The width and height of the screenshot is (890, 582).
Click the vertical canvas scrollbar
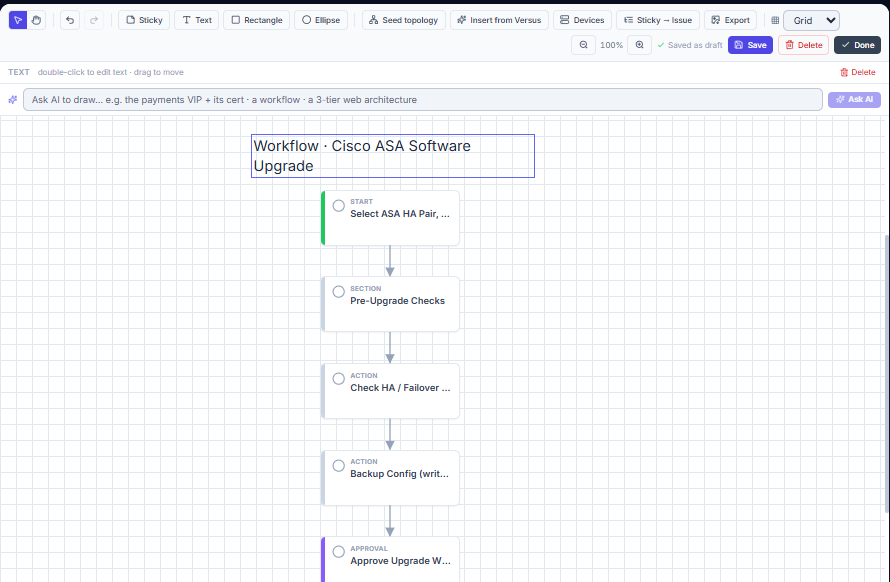887,372
